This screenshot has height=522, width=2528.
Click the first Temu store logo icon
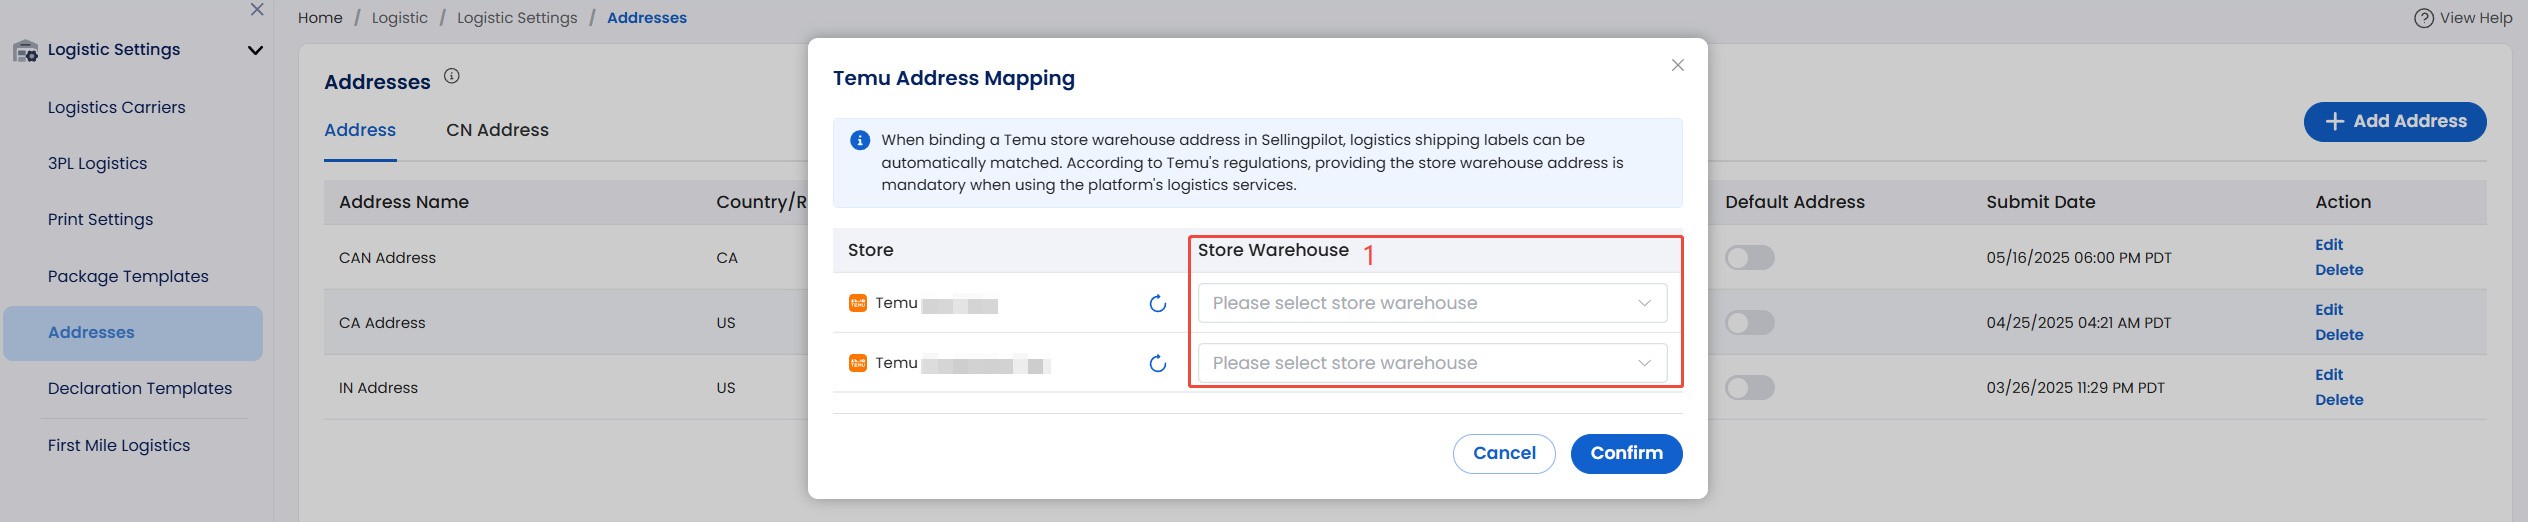point(858,303)
